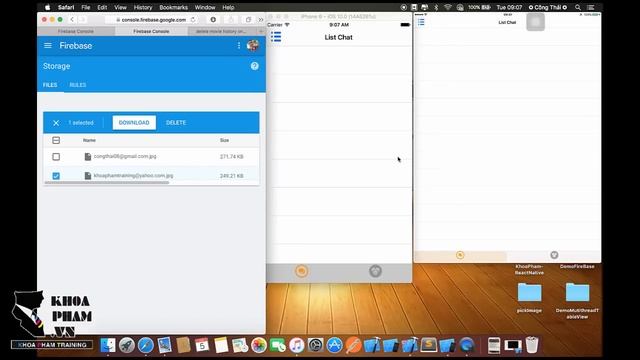Open Photos from the Dock
The height and width of the screenshot is (360, 640).
259,345
